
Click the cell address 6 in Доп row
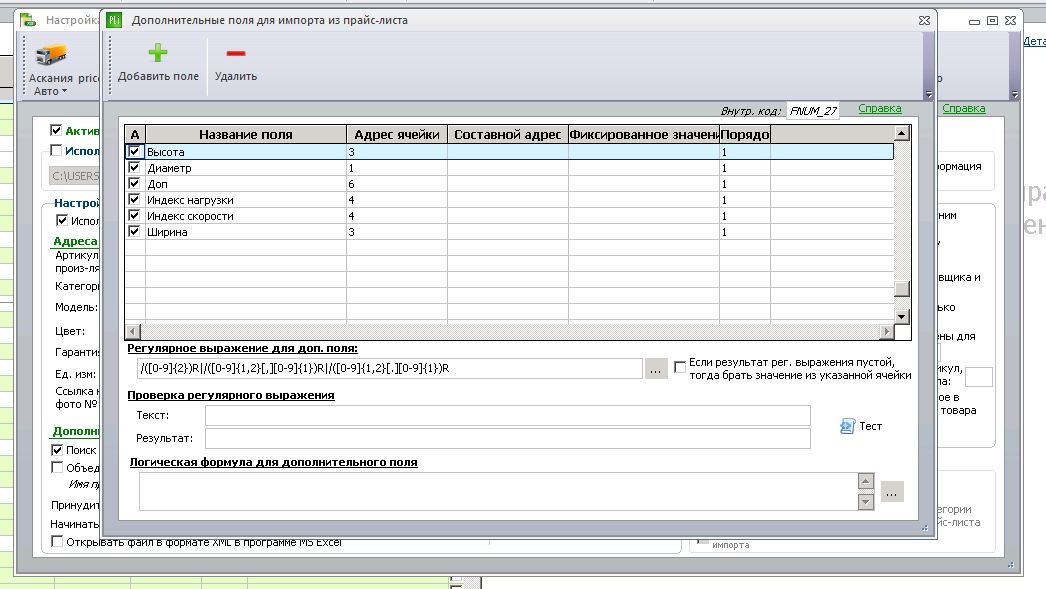[x=397, y=184]
